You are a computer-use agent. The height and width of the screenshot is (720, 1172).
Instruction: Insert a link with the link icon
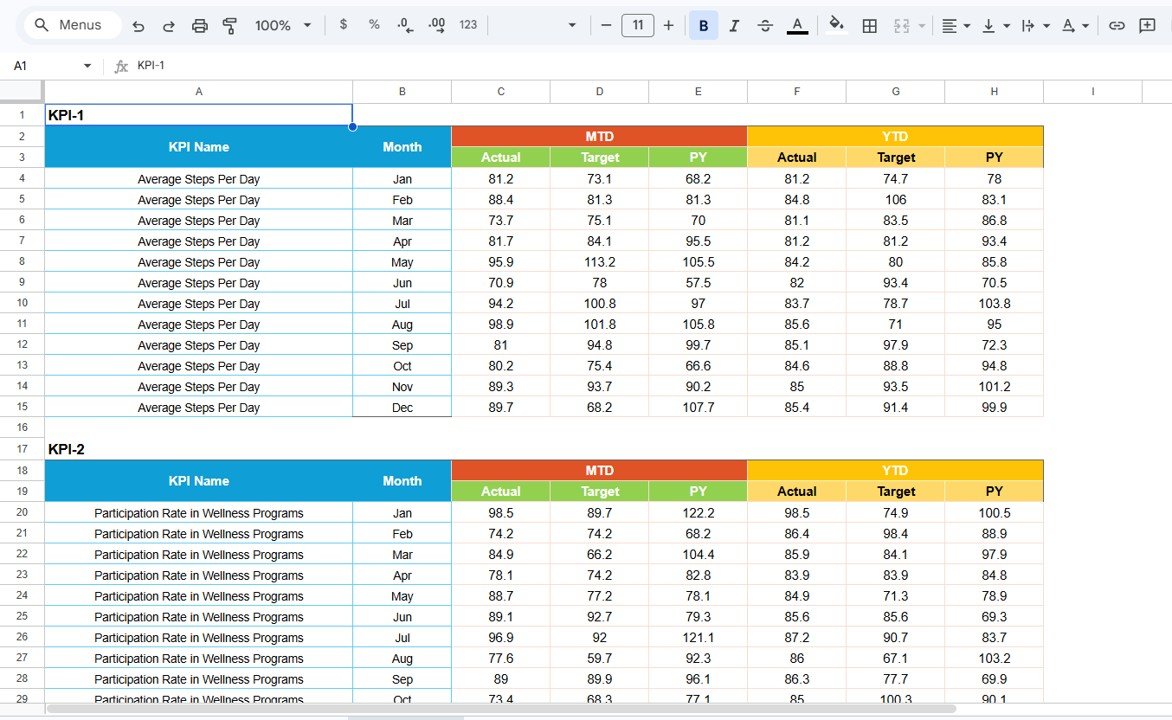[x=1117, y=26]
